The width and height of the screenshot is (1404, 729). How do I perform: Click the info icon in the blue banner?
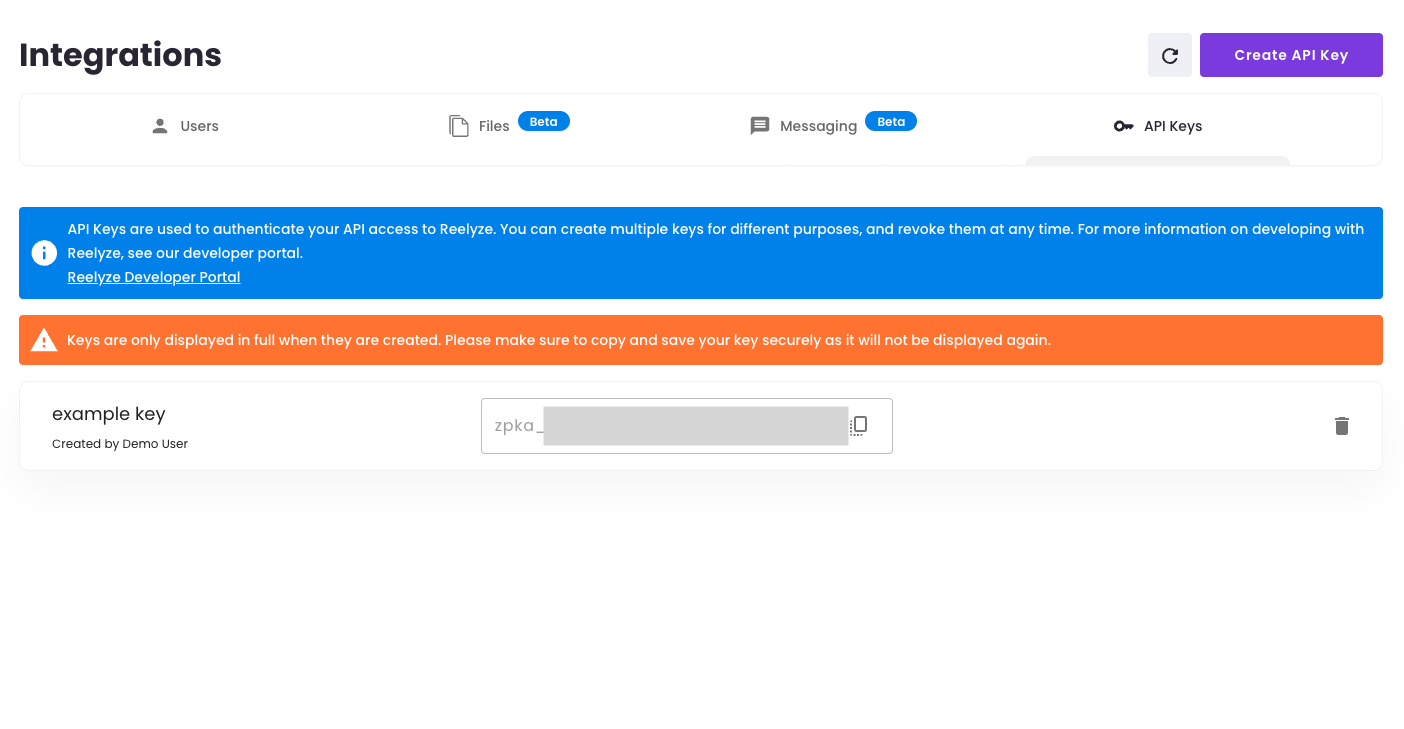point(44,253)
